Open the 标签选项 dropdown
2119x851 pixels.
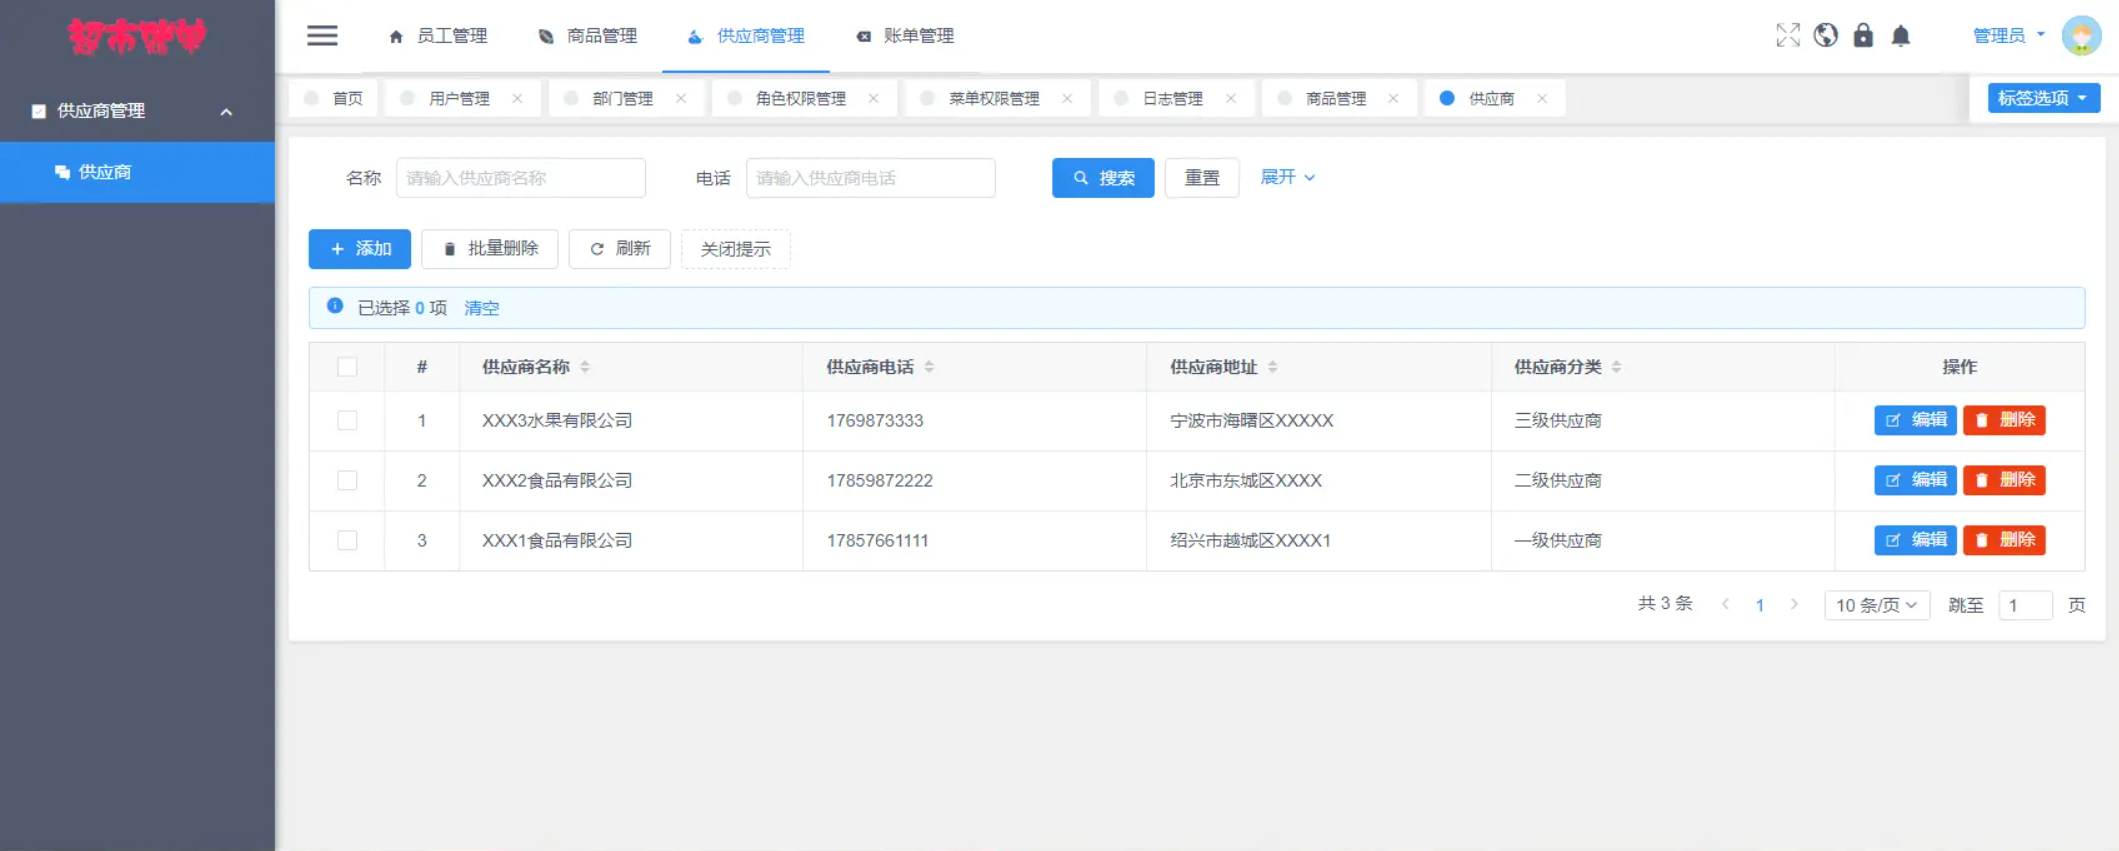coord(2043,98)
